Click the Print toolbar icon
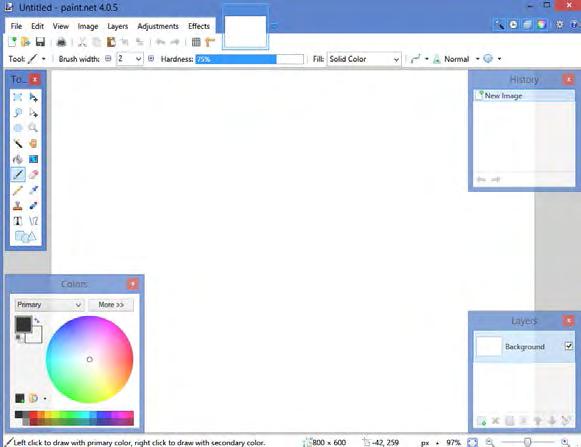Viewport: 581px width, 447px height. (x=61, y=42)
